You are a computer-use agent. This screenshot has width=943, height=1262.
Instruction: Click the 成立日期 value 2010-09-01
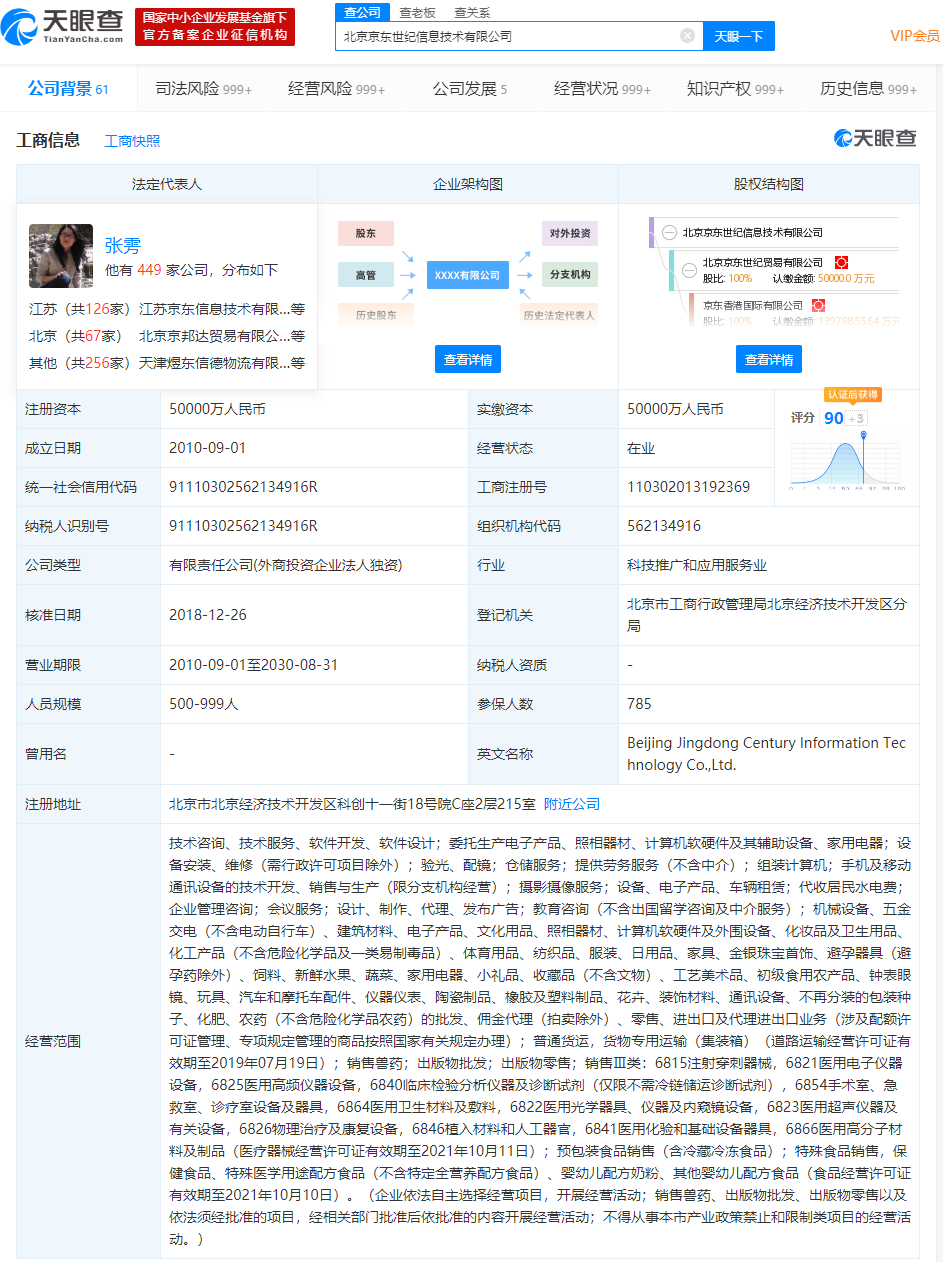tap(207, 448)
